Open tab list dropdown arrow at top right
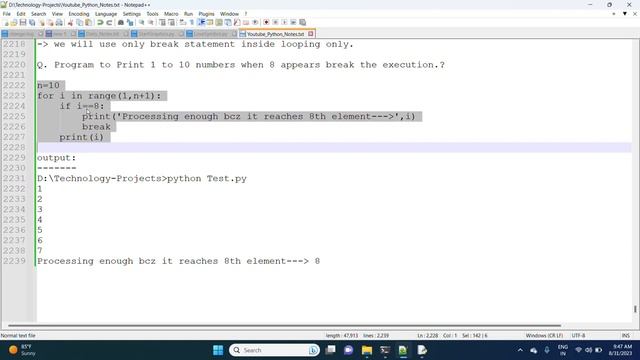Image resolution: width=640 pixels, height=360 pixels. coord(624,14)
